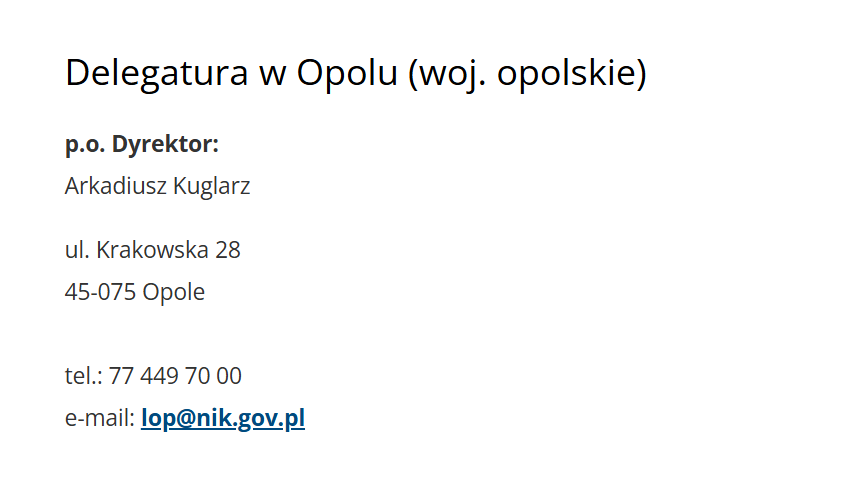859x499 pixels.
Task: Click the phone number 77 449 70 00
Action: click(x=175, y=377)
